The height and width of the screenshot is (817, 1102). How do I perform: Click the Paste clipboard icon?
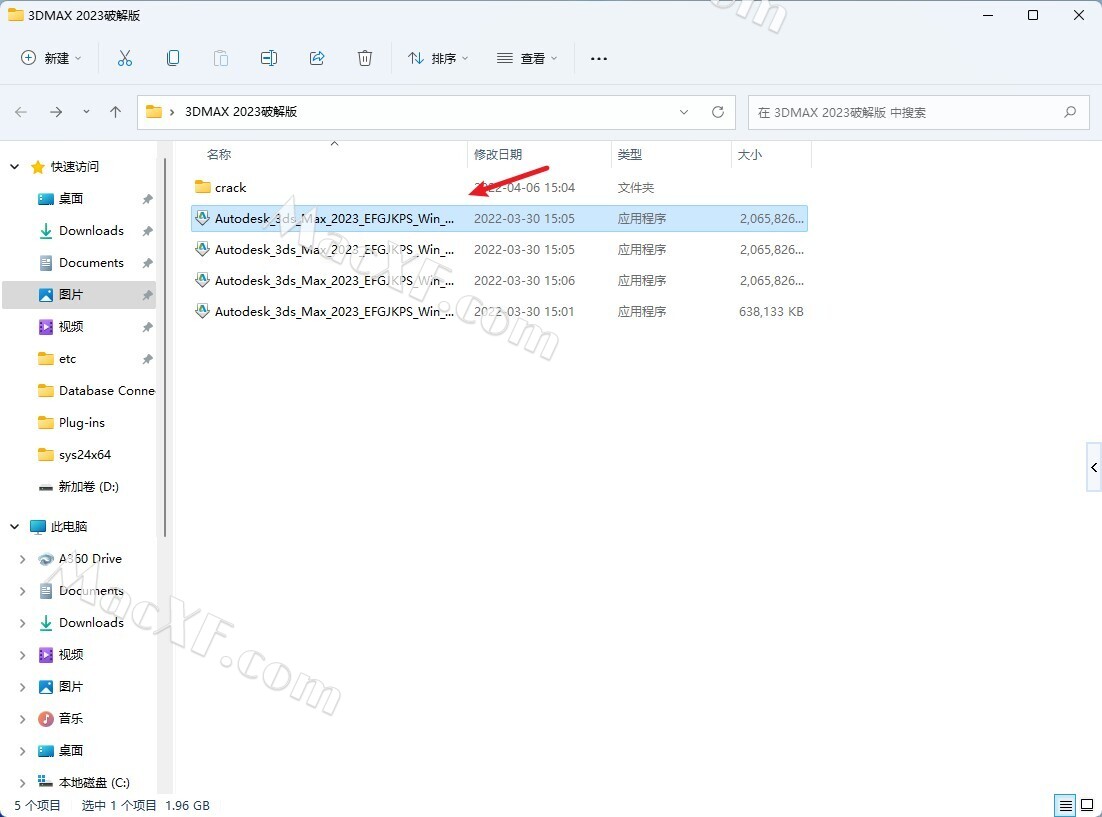(x=221, y=58)
